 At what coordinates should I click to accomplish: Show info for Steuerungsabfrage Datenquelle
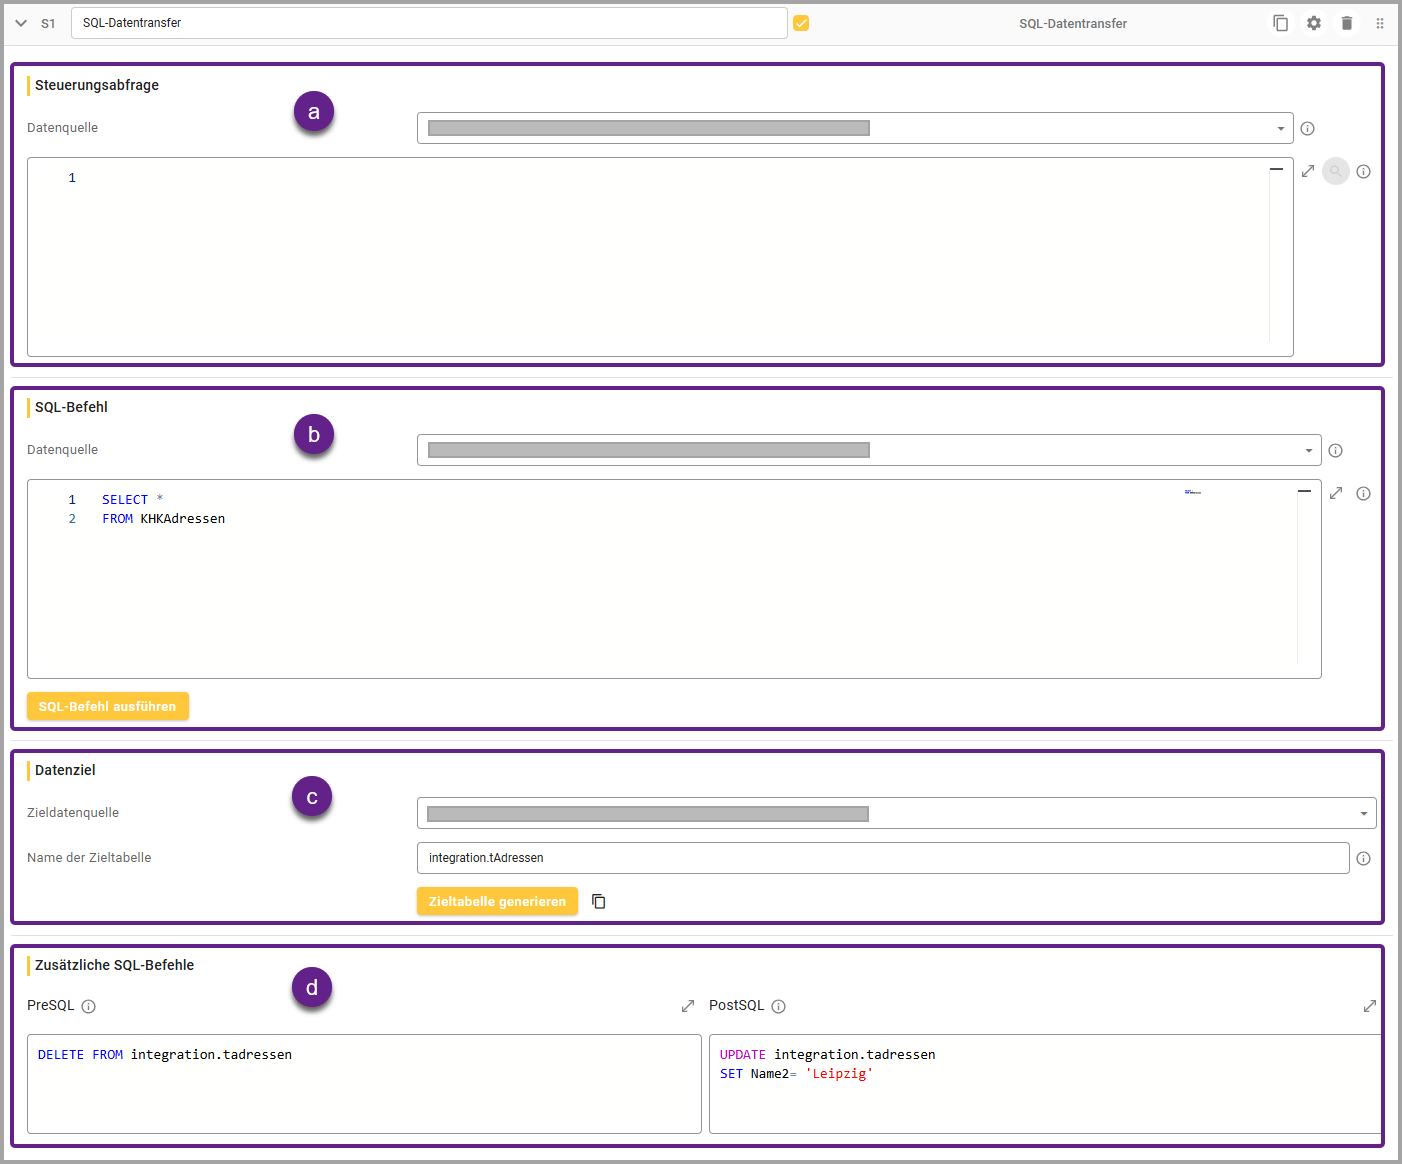(1307, 128)
